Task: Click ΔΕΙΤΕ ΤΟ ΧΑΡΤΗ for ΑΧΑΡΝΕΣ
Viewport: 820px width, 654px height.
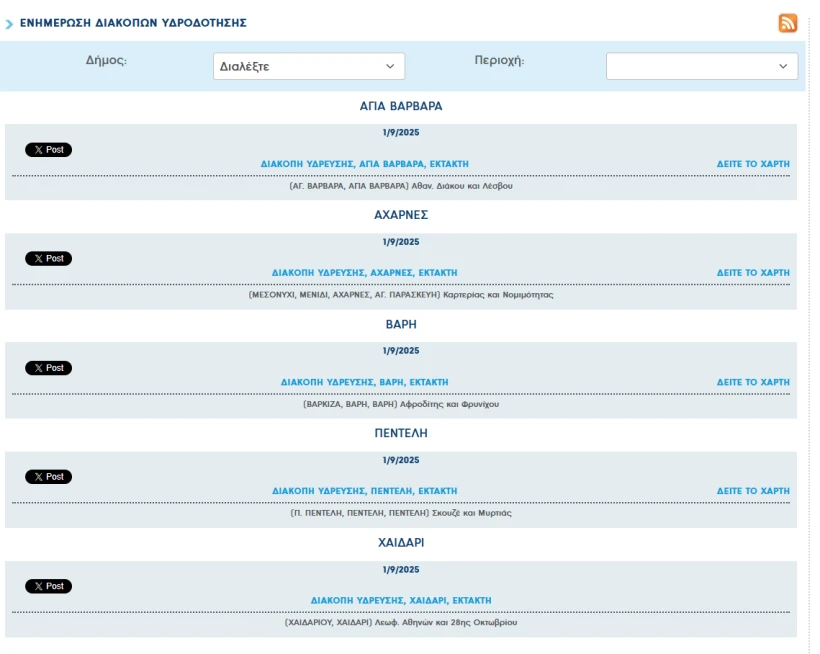Action: [753, 272]
